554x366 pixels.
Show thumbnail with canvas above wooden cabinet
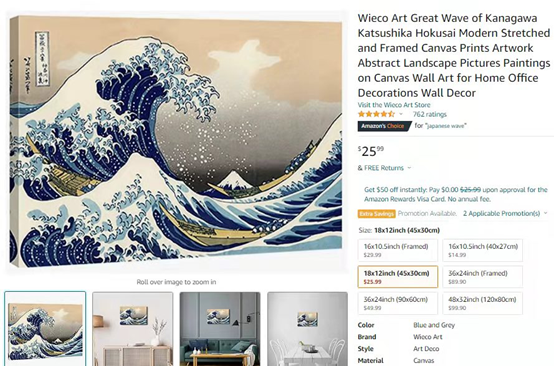click(x=133, y=329)
